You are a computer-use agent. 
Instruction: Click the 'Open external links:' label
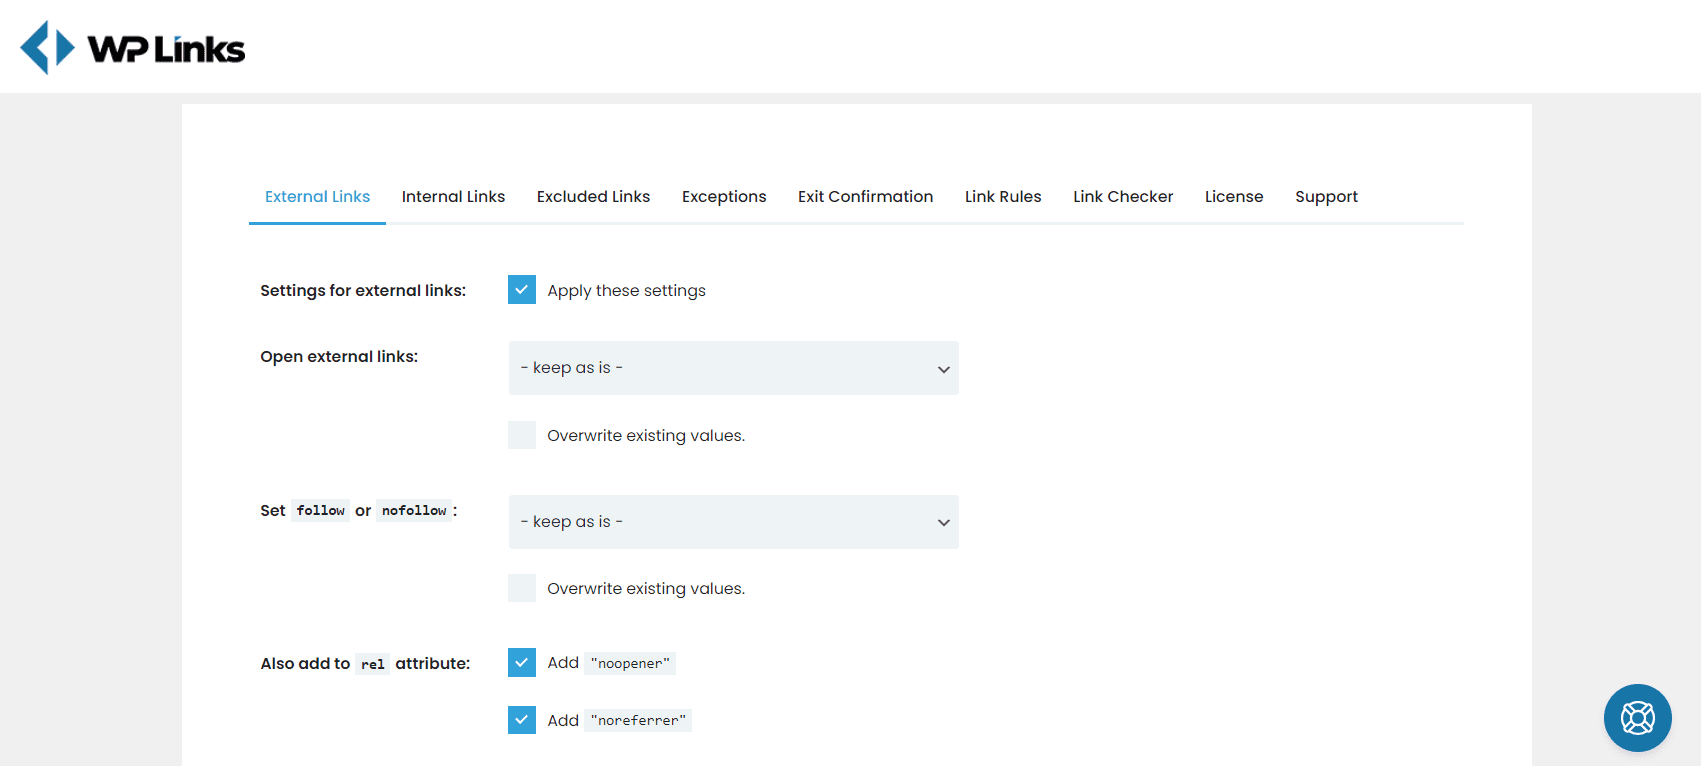[x=339, y=357]
